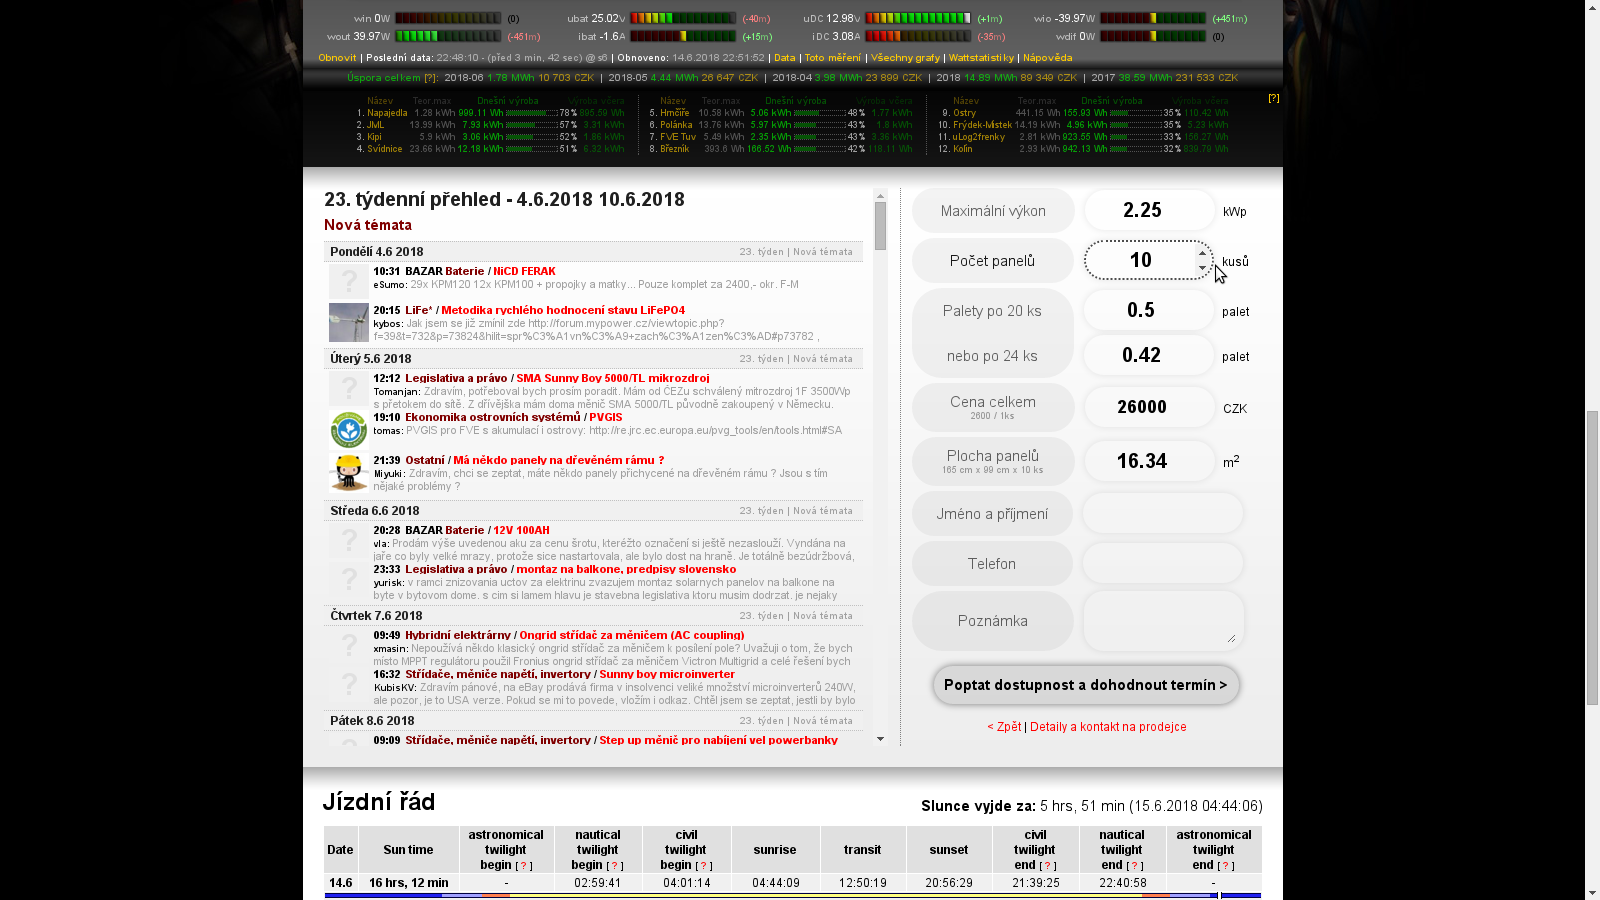Click [?] help beside civil twilight end
This screenshot has height=900, width=1600.
1047,866
